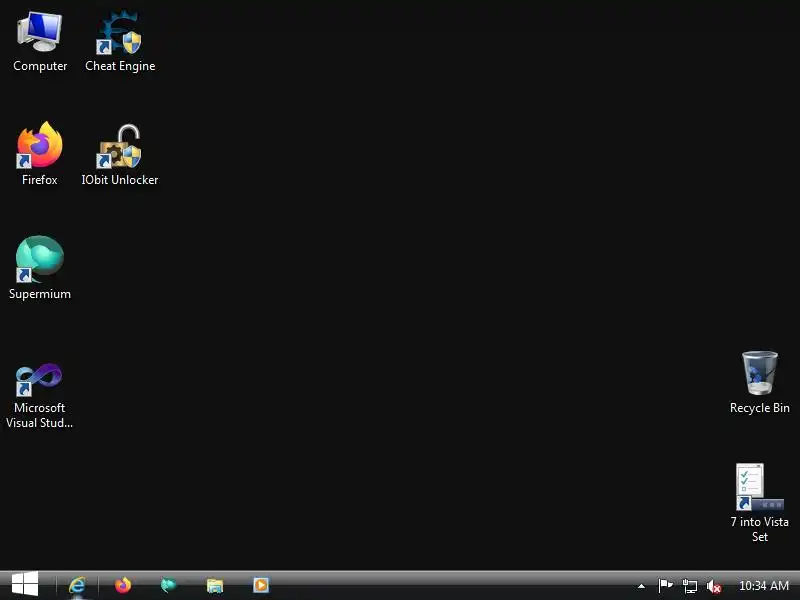
Task: Select the Supermium desktop shortcut
Action: pos(40,268)
